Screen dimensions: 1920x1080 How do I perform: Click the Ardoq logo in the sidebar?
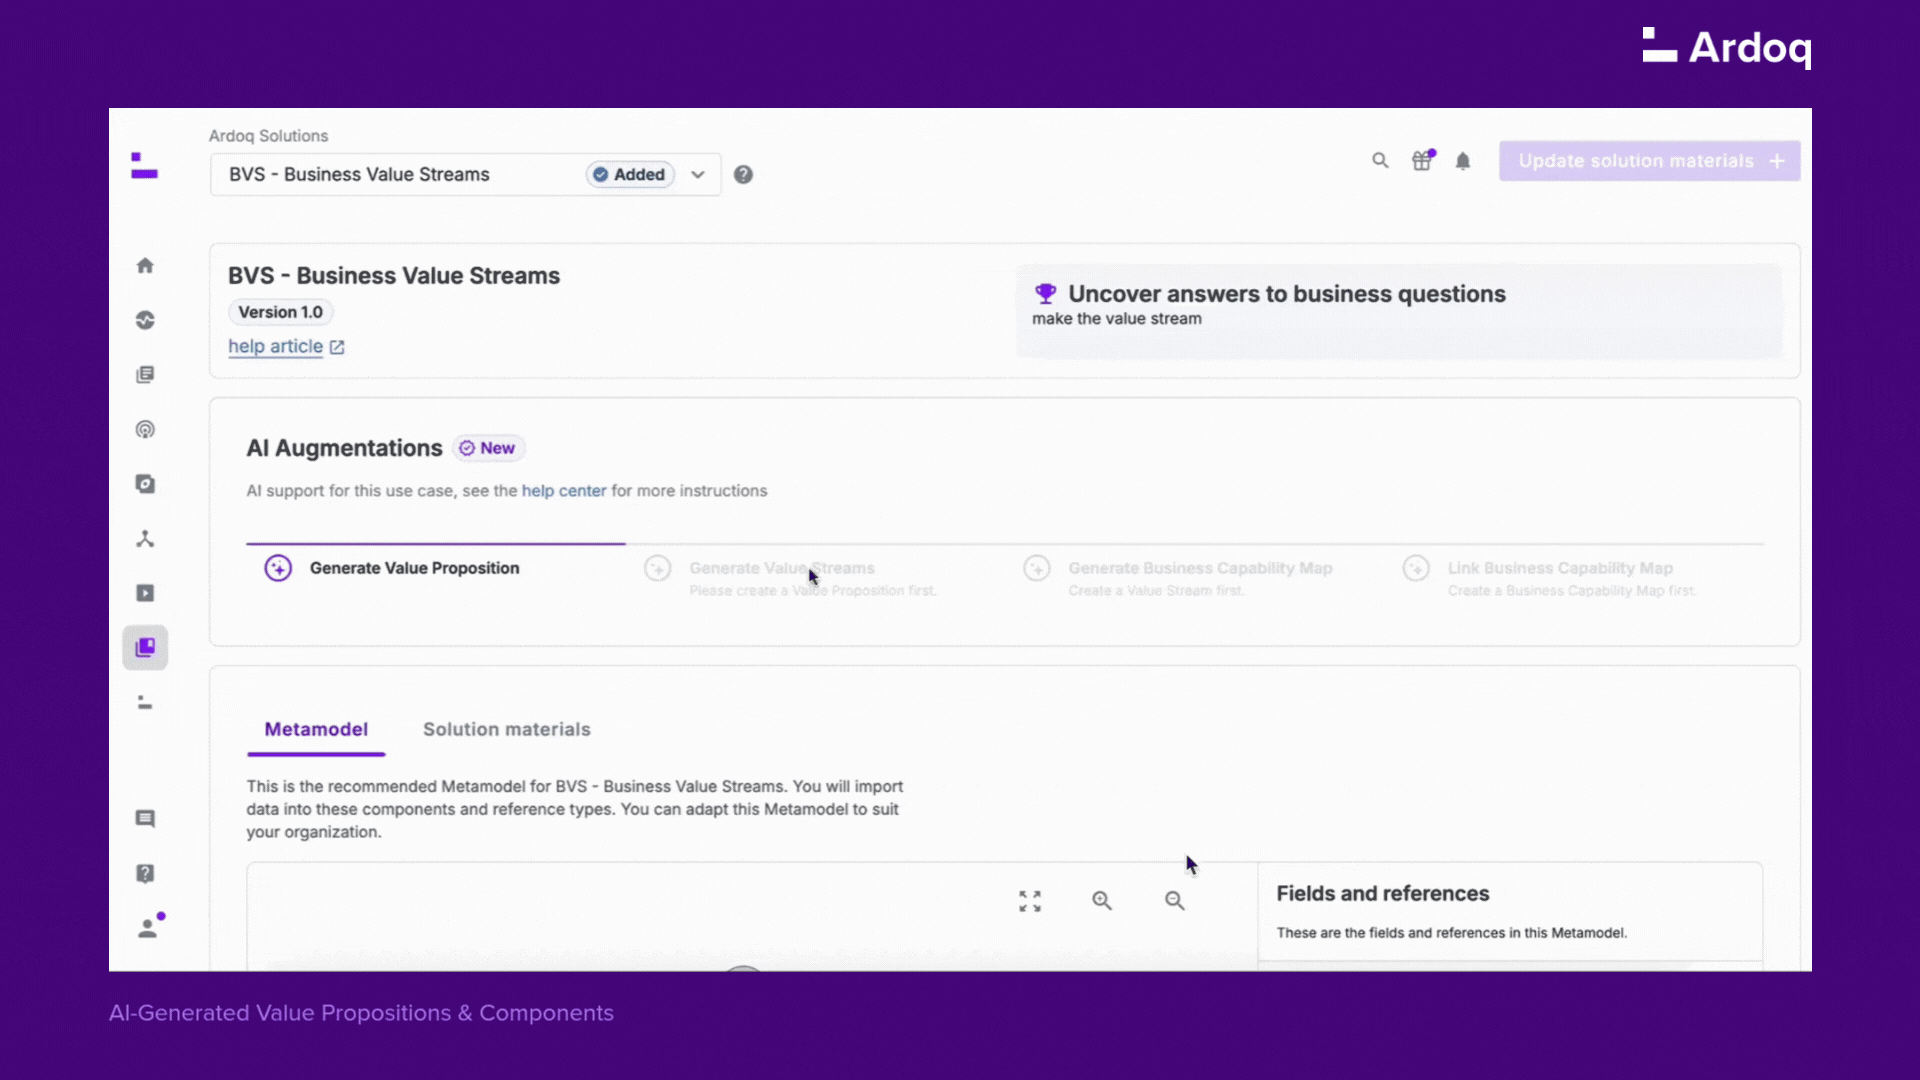tap(145, 166)
